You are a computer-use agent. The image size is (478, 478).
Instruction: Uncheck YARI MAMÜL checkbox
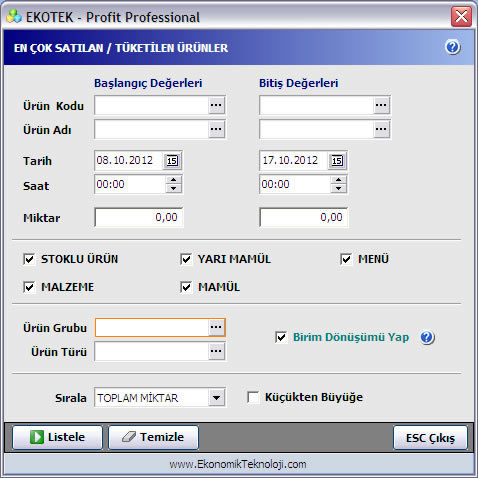tap(186, 259)
